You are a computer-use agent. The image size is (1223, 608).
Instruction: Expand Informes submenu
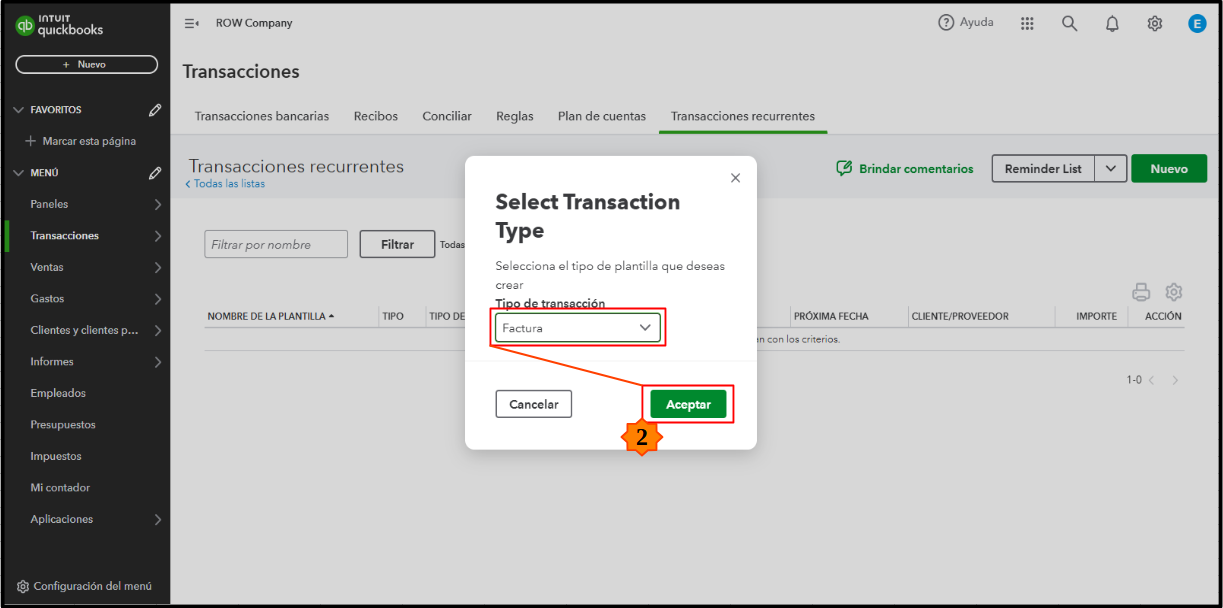click(x=157, y=362)
